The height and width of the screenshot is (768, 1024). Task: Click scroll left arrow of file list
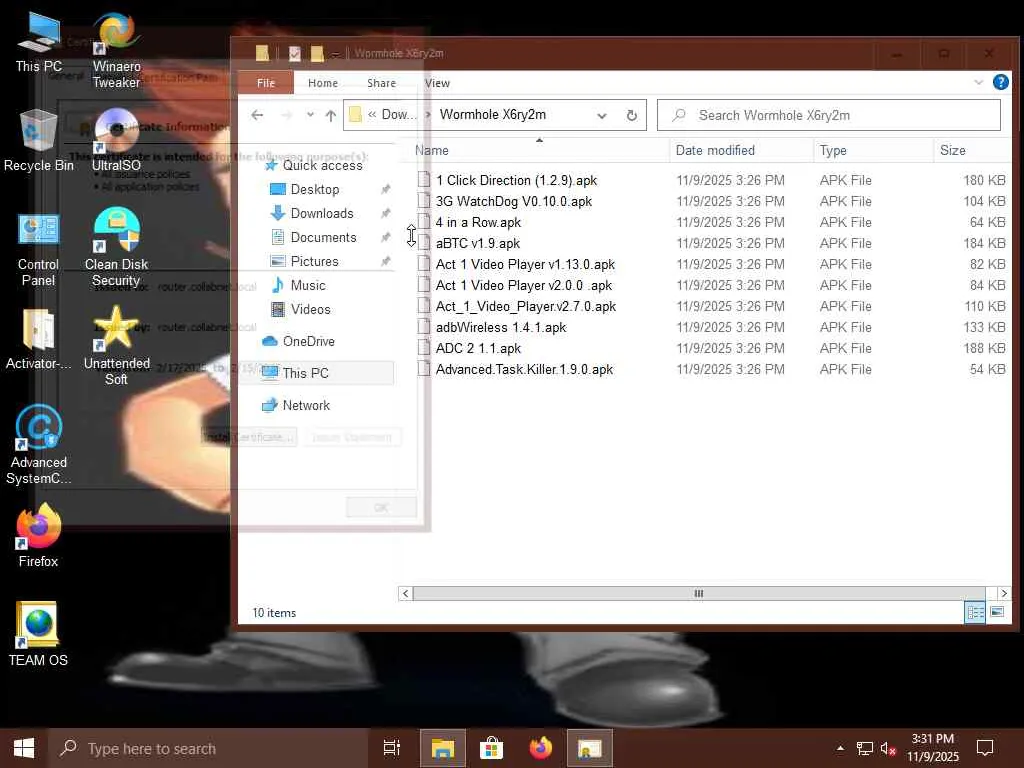406,593
